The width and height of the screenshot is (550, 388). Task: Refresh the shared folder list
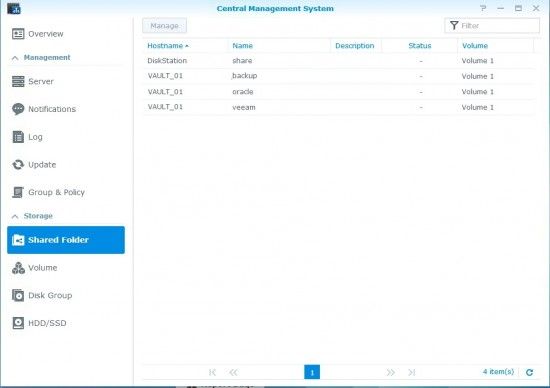pyautogui.click(x=529, y=372)
